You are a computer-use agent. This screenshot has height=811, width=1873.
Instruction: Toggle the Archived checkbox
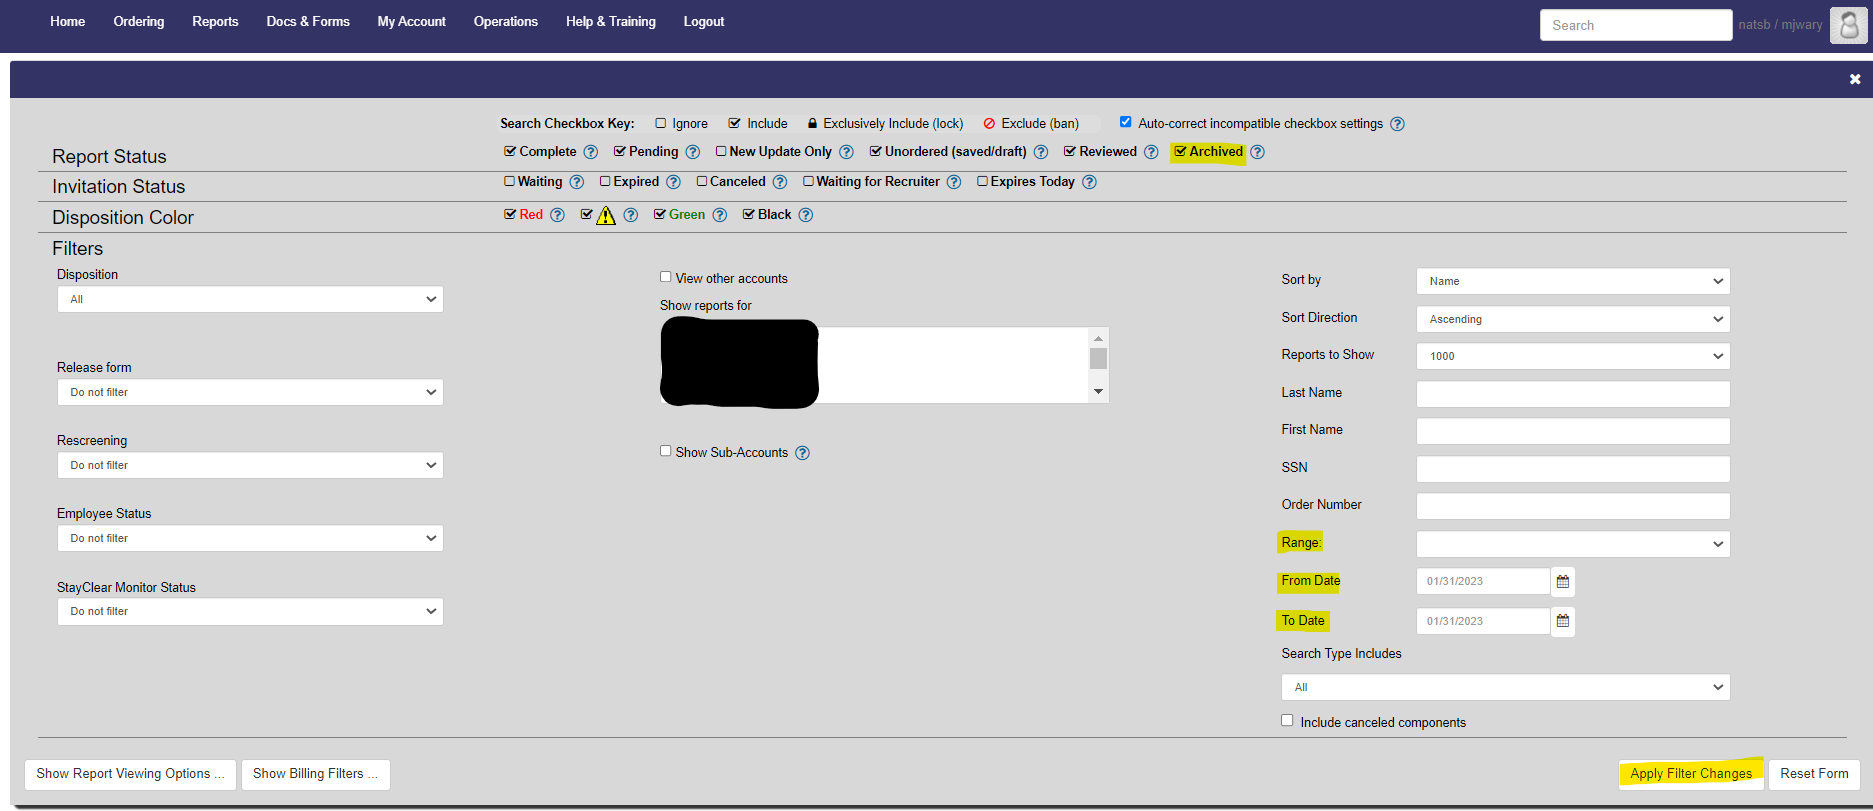click(1181, 151)
